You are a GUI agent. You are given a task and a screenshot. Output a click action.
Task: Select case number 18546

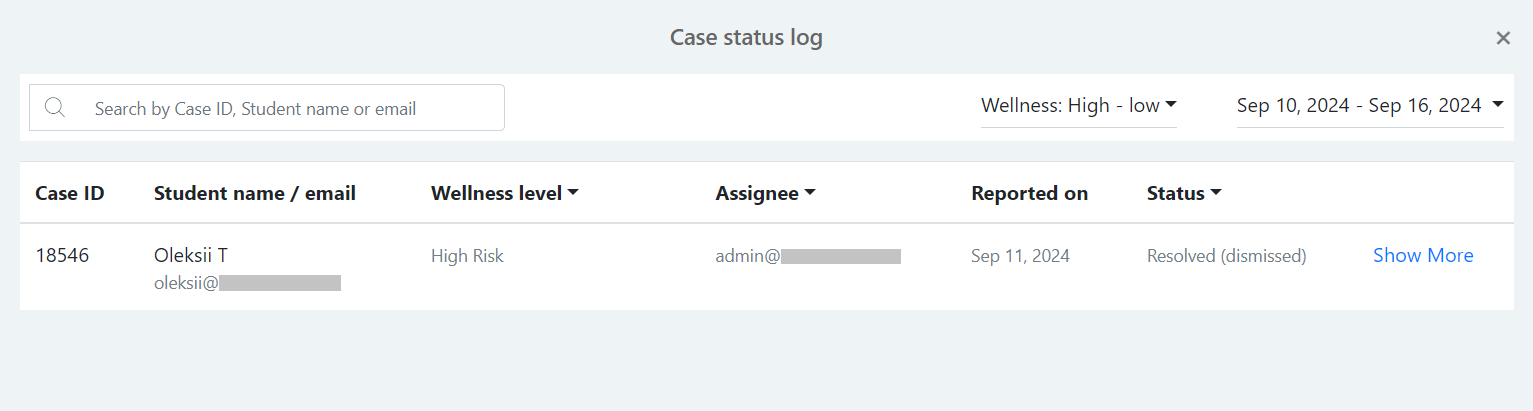pyautogui.click(x=62, y=256)
